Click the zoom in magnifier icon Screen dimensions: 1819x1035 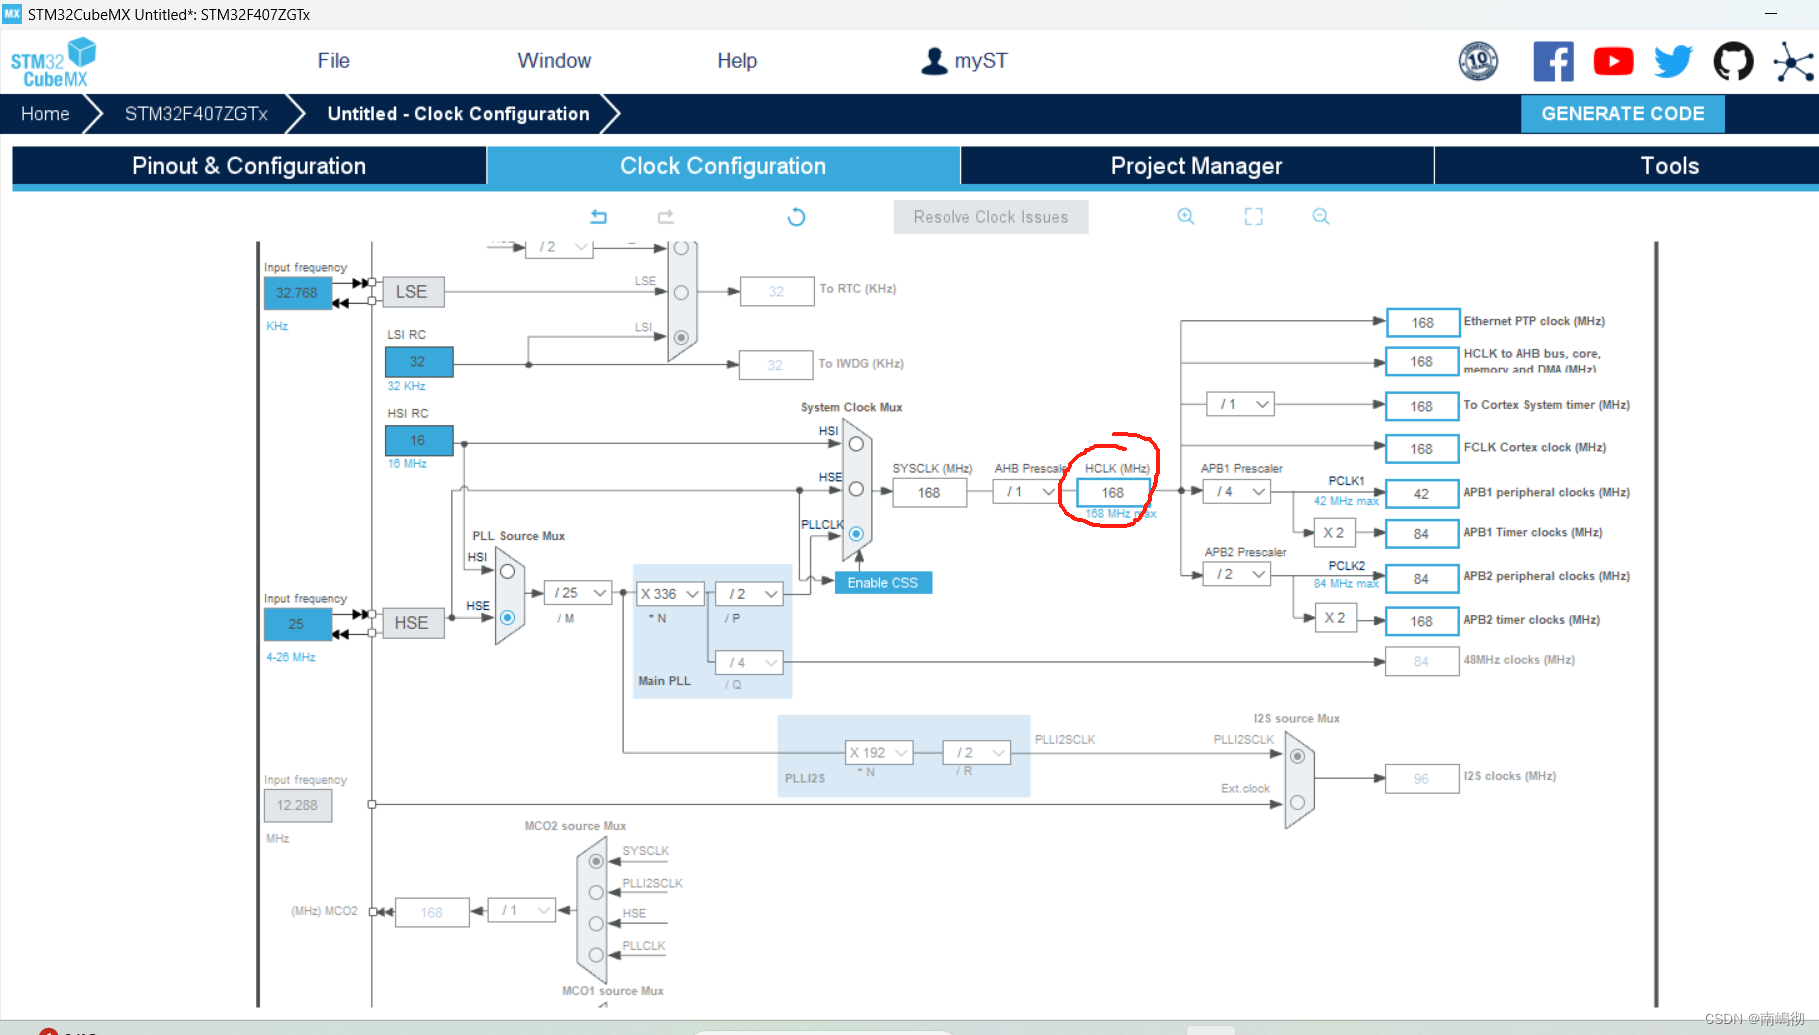1186,216
